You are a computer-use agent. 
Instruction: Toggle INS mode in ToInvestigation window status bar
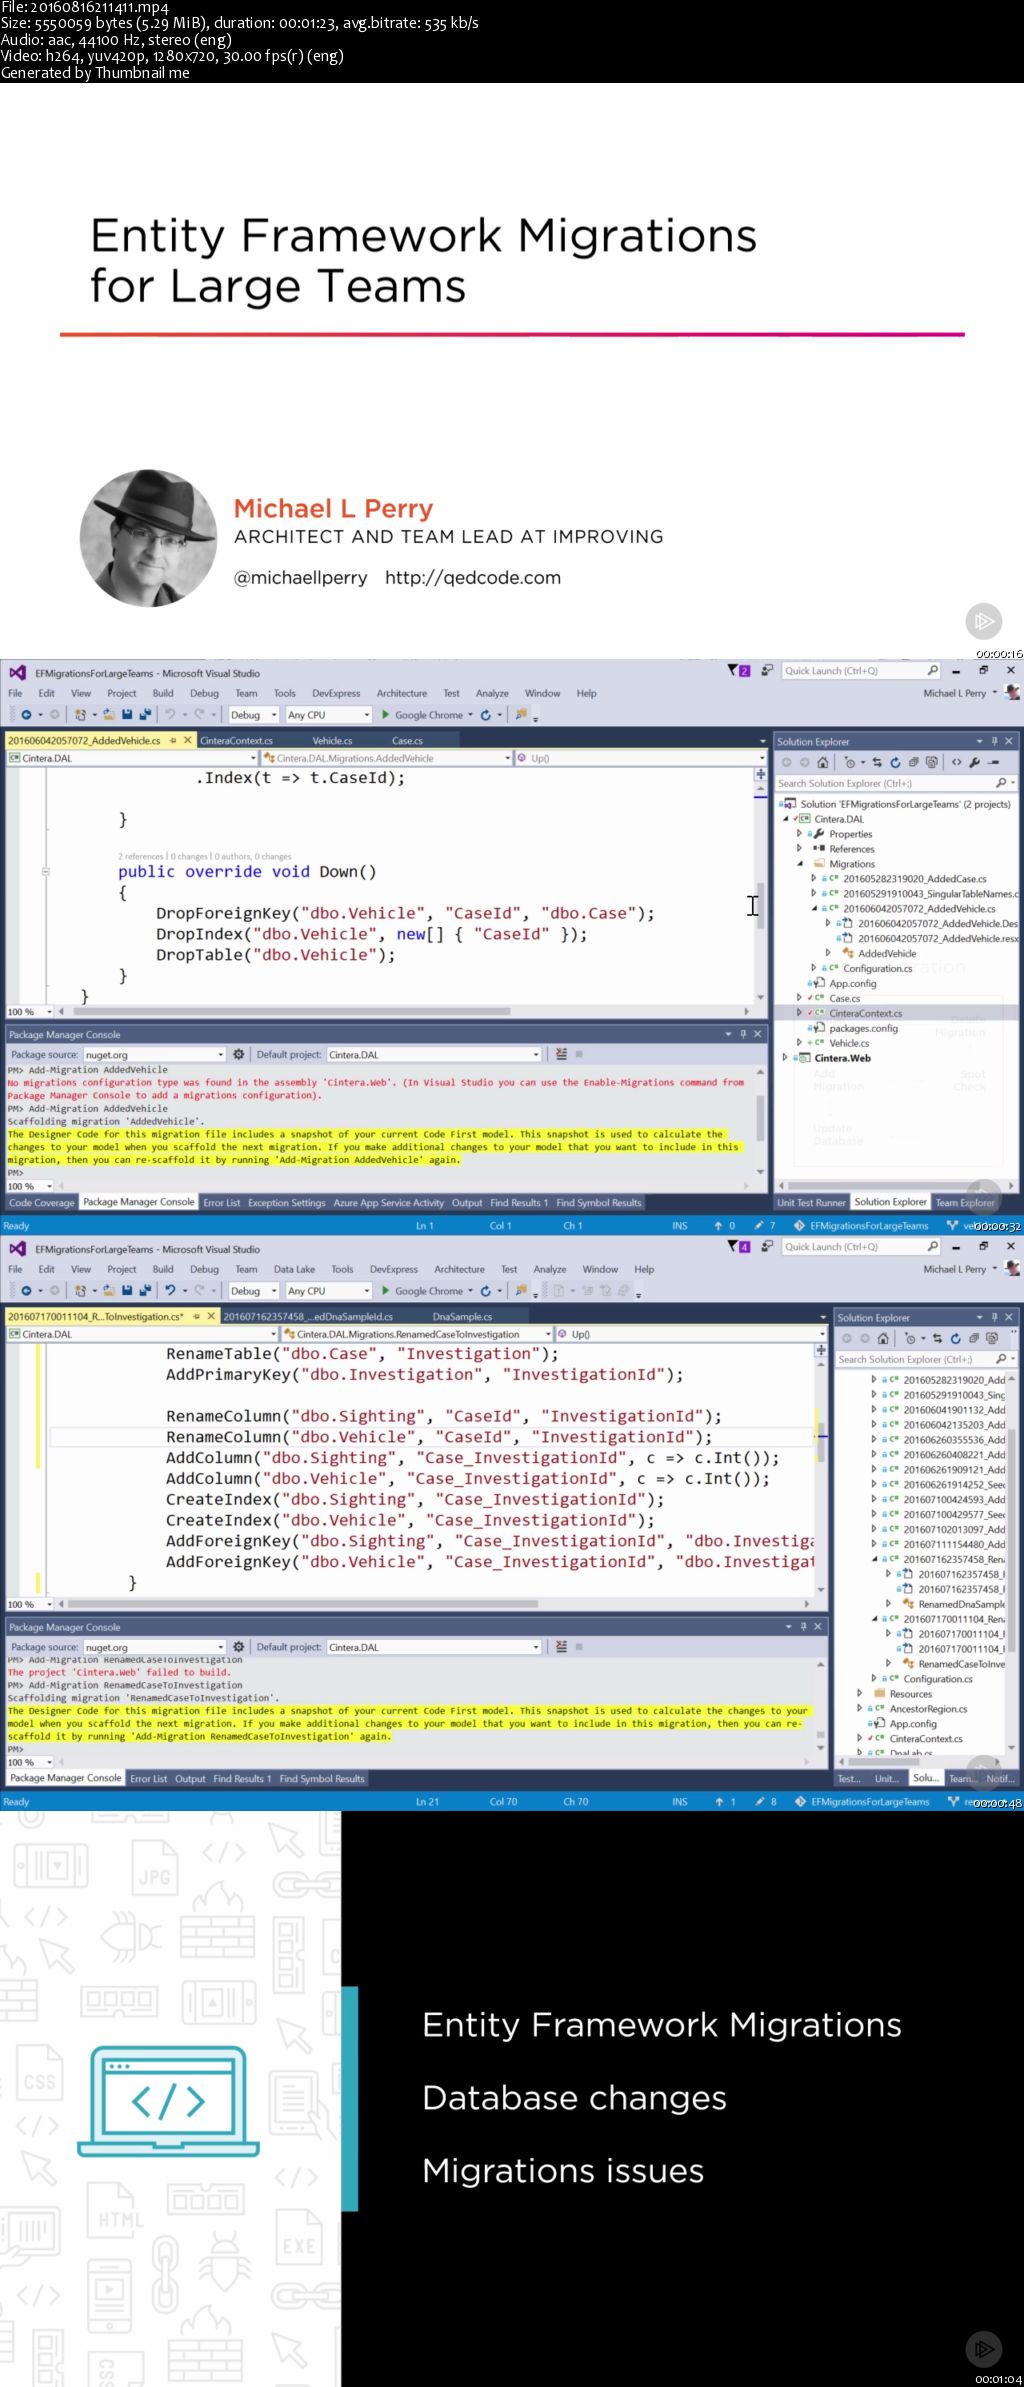click(x=680, y=1802)
